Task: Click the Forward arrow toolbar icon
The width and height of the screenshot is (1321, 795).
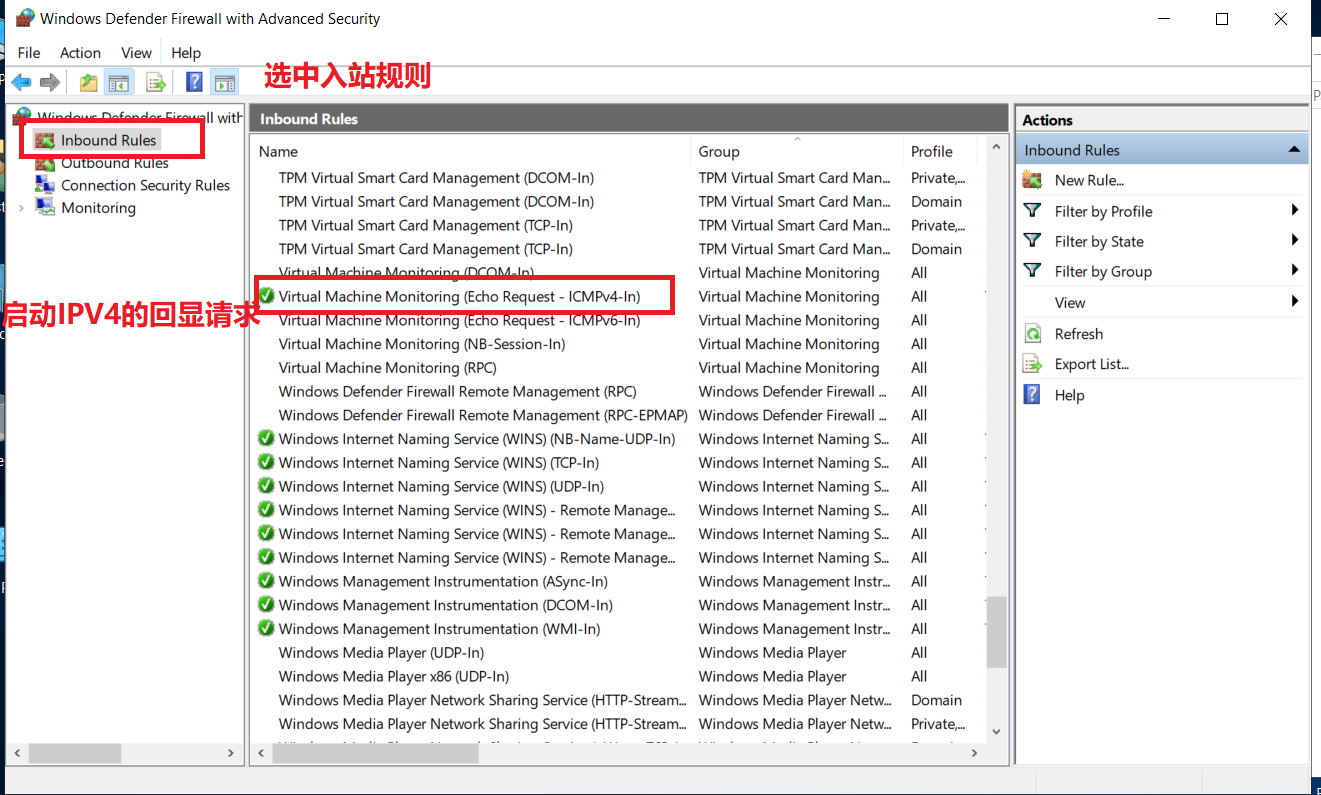Action: point(50,82)
